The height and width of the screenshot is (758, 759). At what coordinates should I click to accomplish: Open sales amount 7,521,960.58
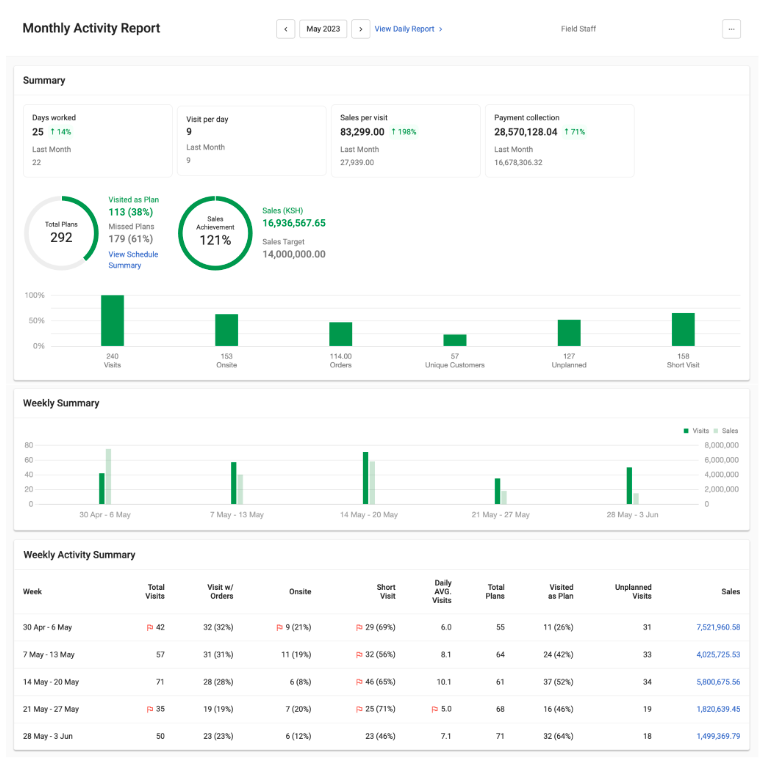click(718, 627)
